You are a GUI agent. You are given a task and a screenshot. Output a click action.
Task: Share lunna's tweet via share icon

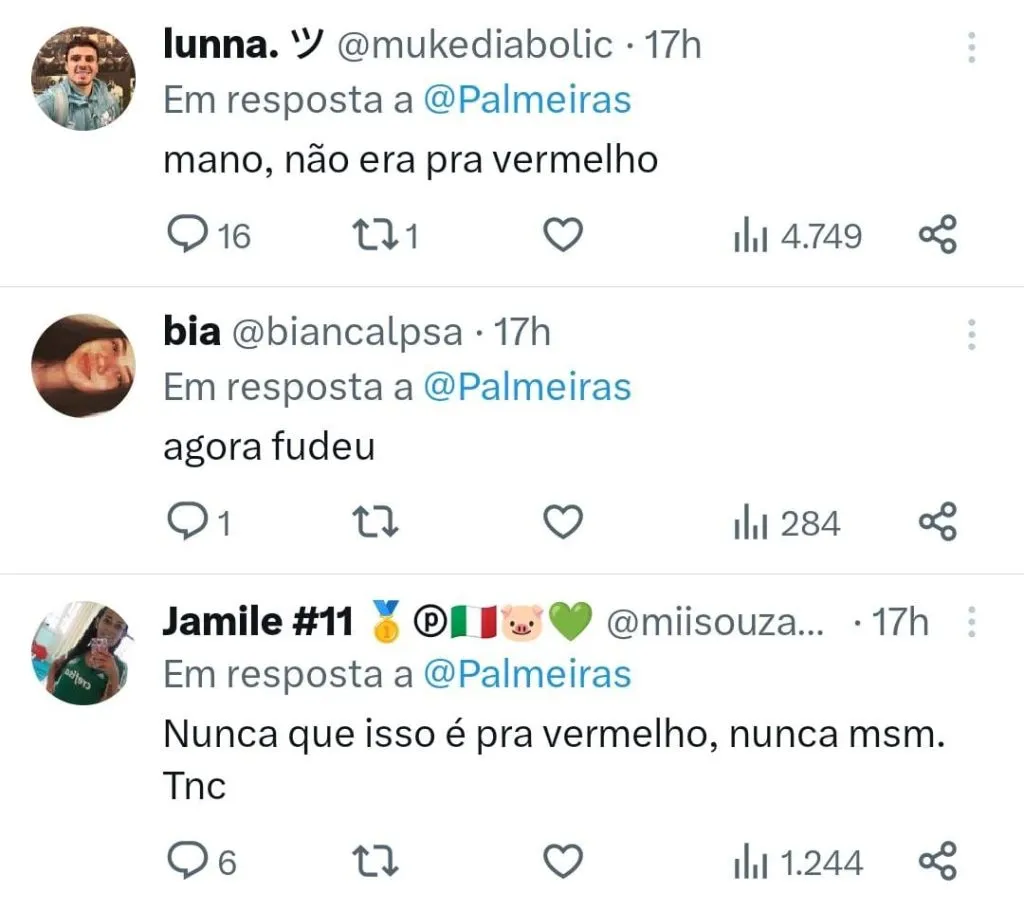pyautogui.click(x=937, y=235)
